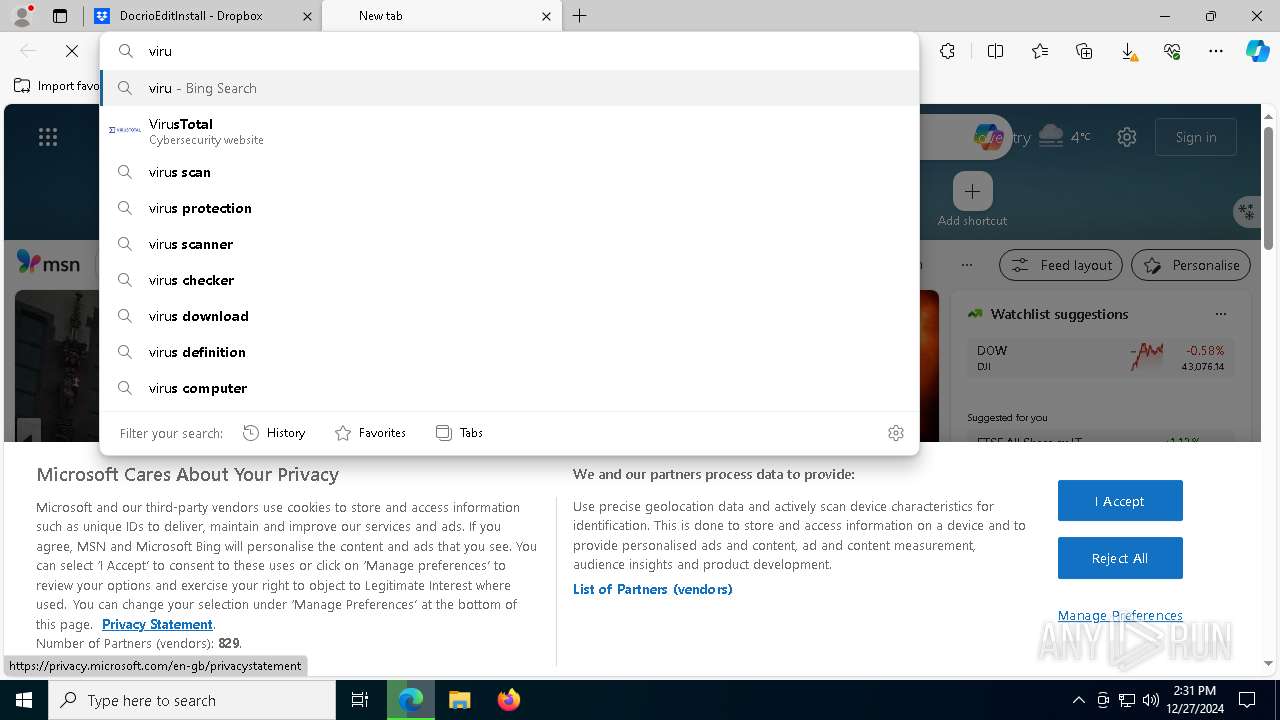Open a new browser tab
Screen dimensions: 1280x720
click(580, 16)
